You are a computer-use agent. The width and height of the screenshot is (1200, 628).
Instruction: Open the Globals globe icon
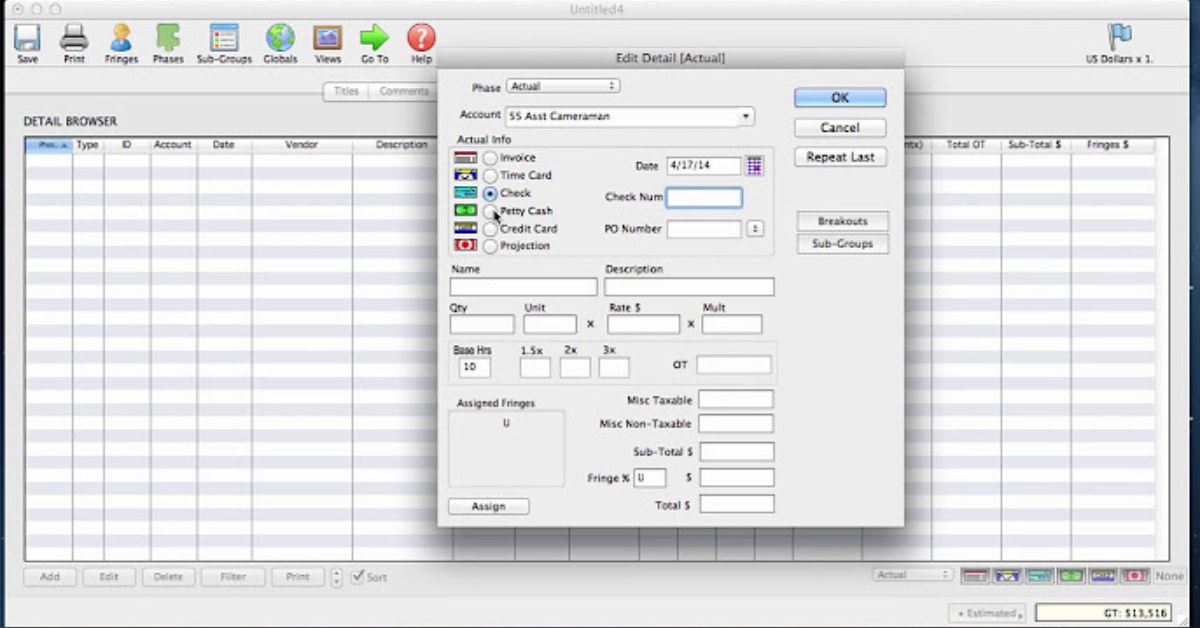pyautogui.click(x=280, y=39)
